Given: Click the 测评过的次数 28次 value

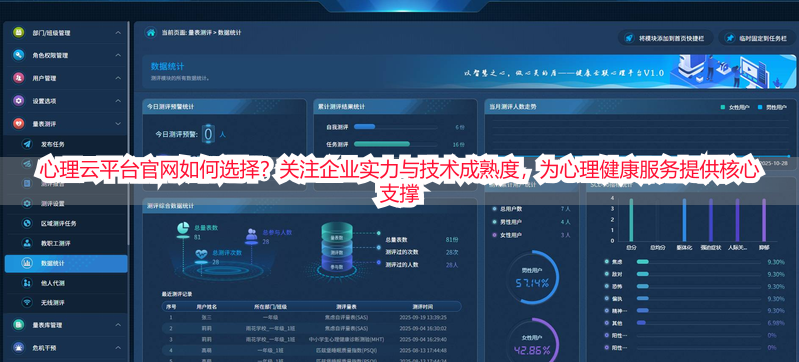Looking at the screenshot, I should pyautogui.click(x=452, y=252).
